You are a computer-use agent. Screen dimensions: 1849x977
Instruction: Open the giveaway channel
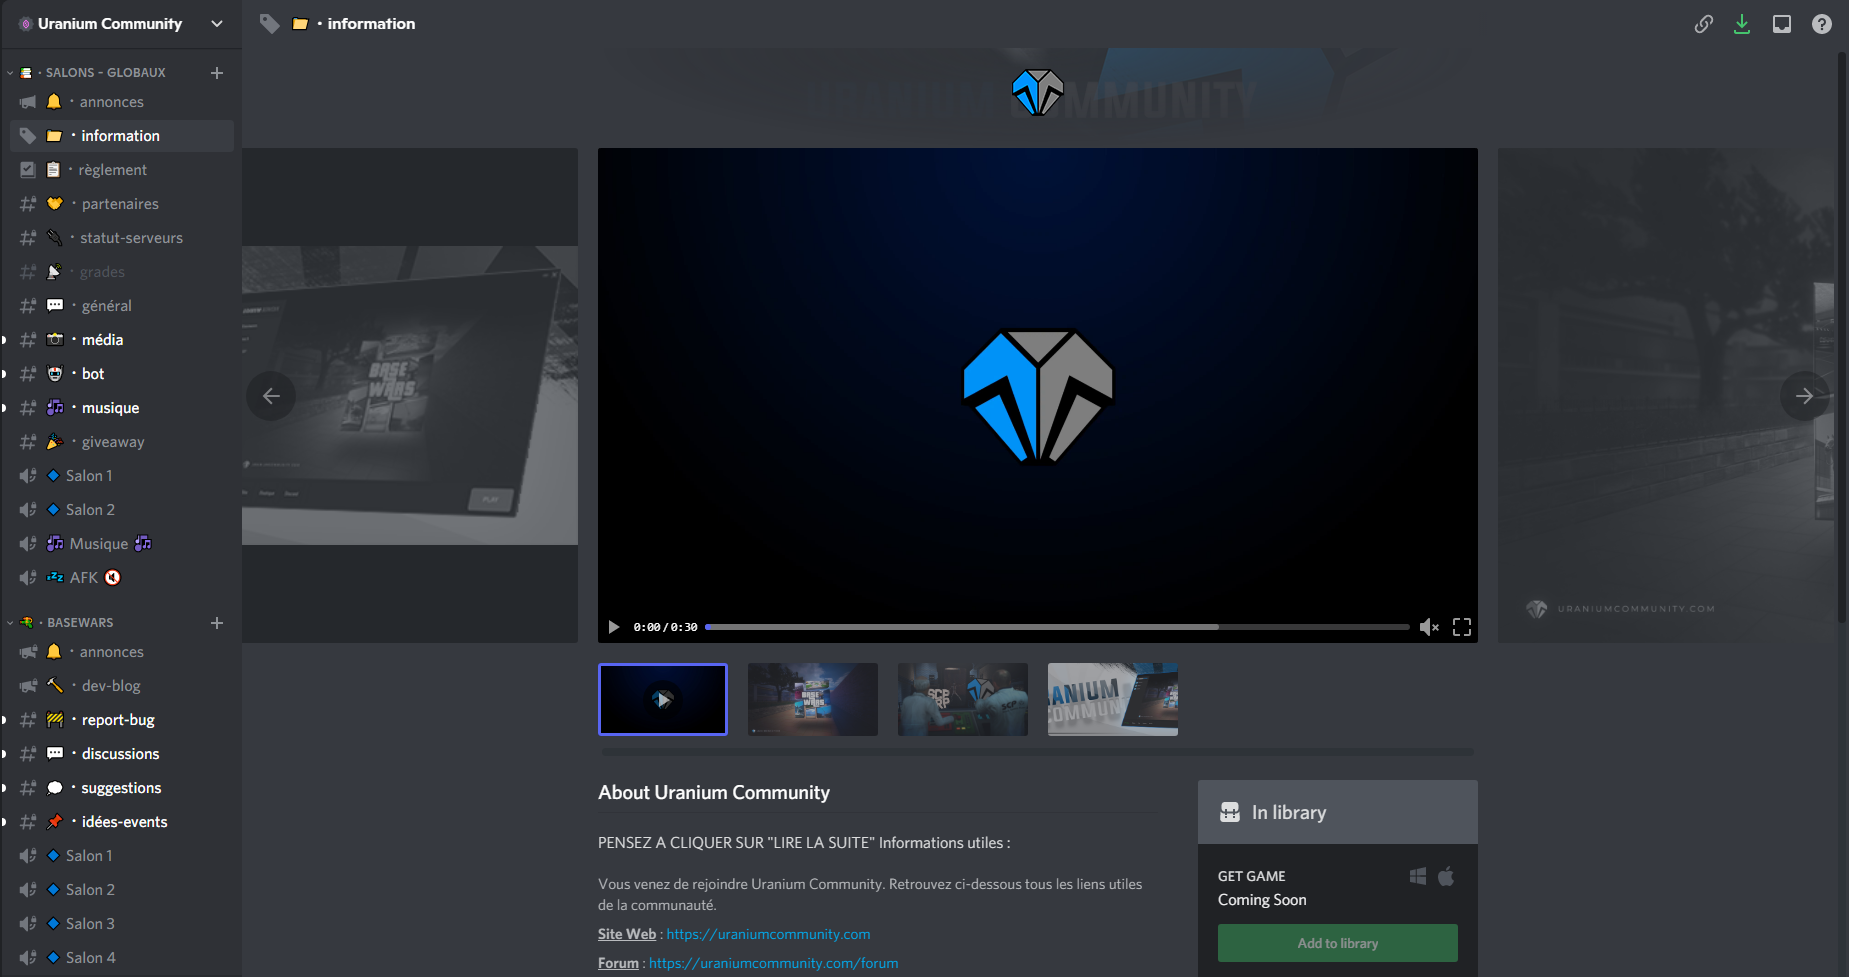point(121,442)
